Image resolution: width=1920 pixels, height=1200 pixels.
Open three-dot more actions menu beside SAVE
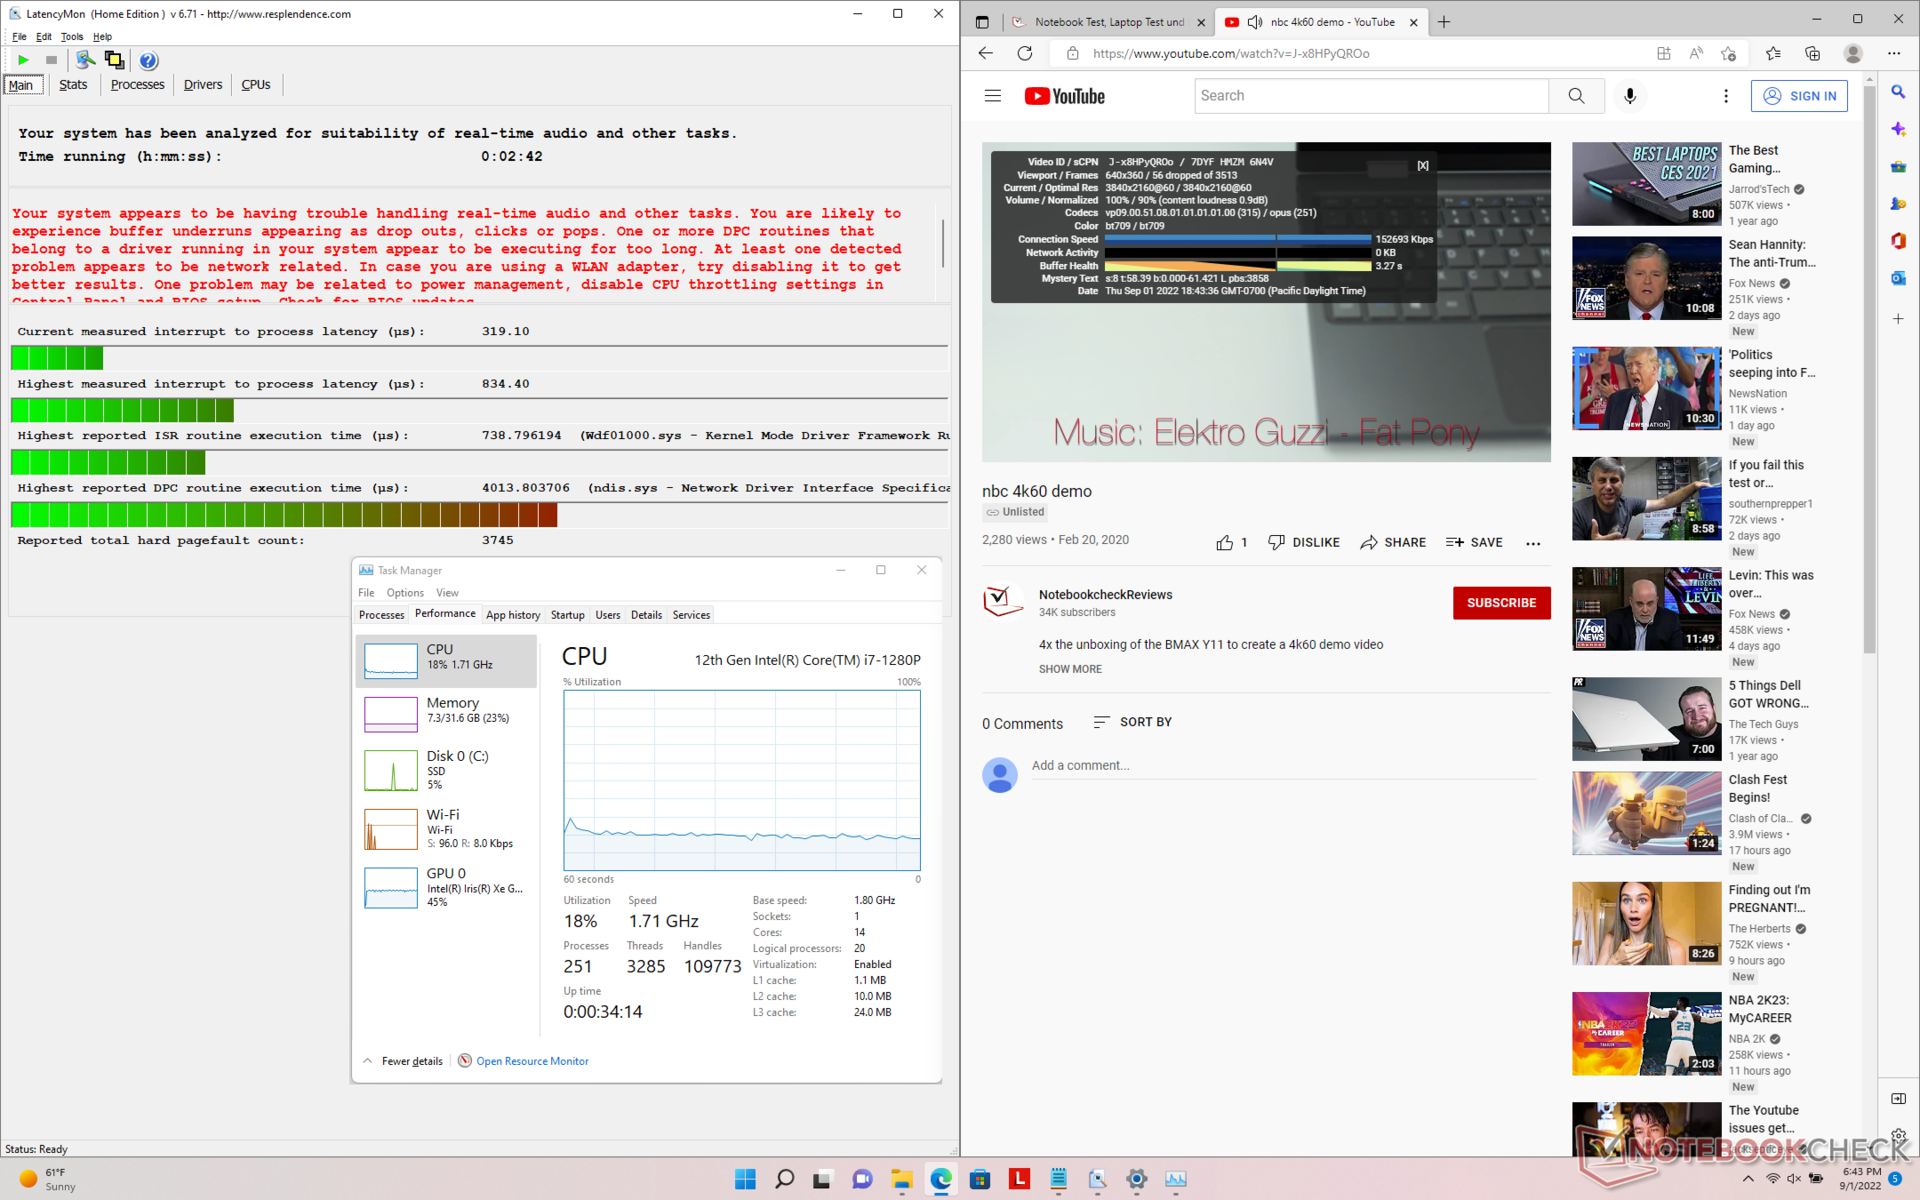coord(1533,543)
